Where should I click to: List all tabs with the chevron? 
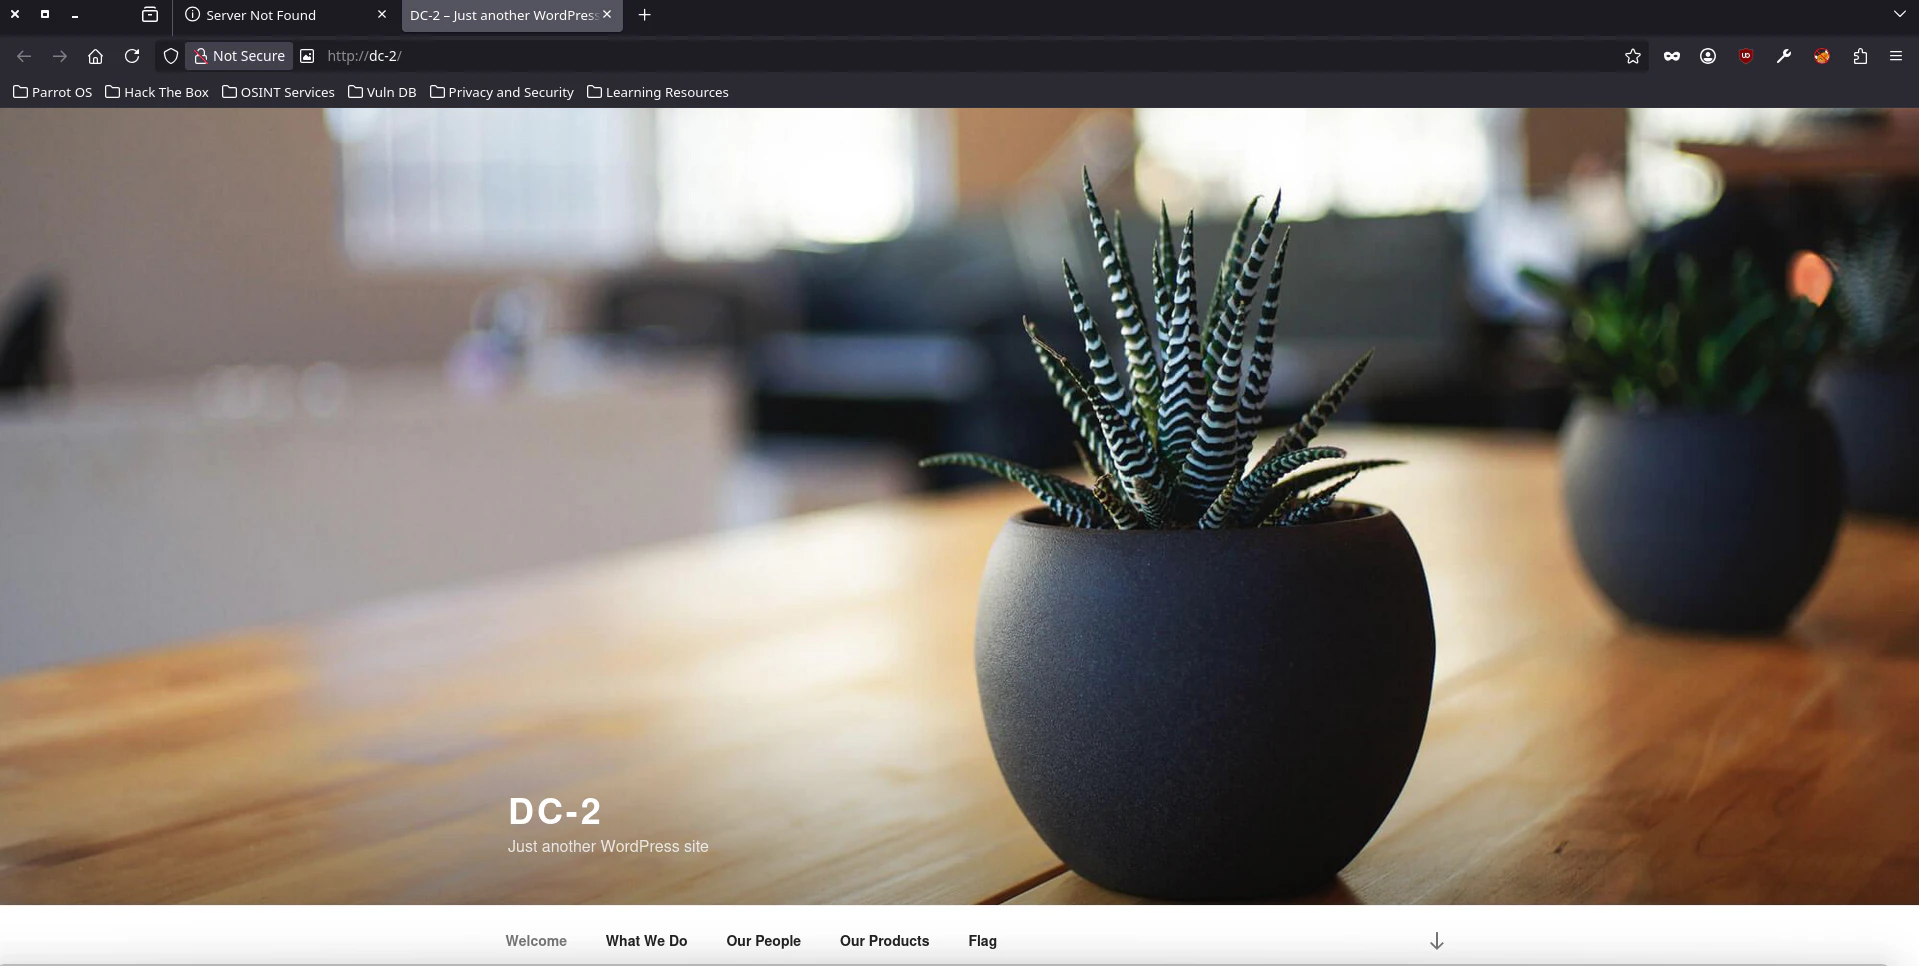(1899, 15)
